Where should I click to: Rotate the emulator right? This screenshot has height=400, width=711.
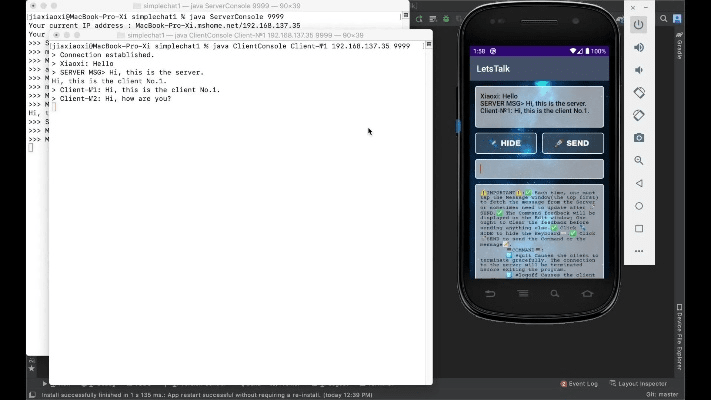click(639, 115)
